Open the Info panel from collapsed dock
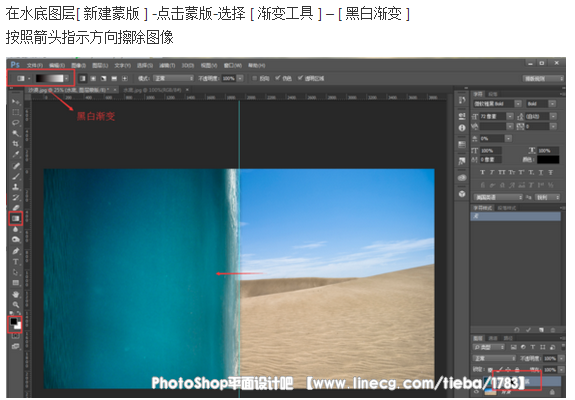Screen dimensions: 575x400 point(462,128)
